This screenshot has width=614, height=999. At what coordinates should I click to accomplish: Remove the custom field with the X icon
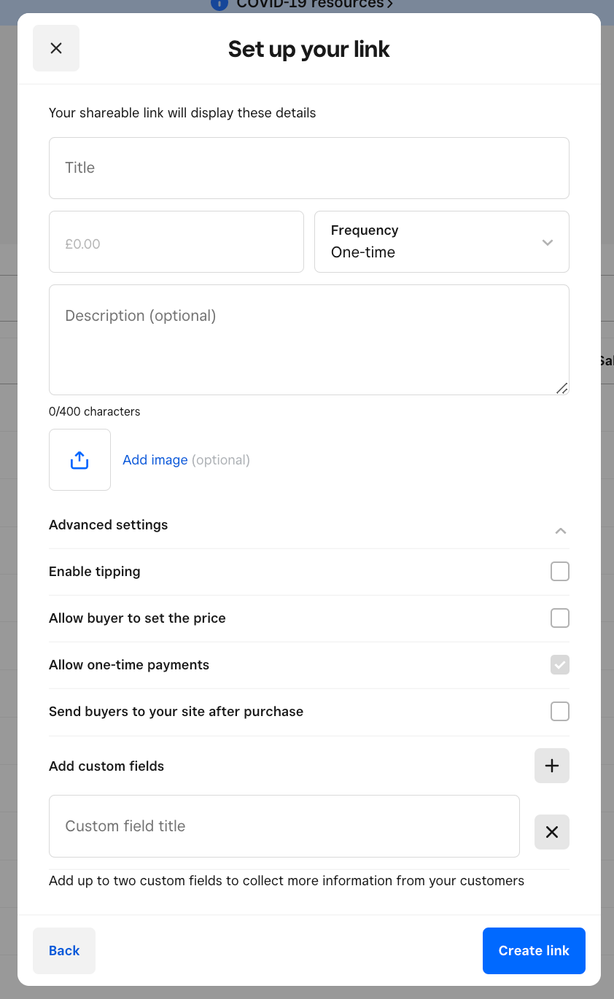[x=552, y=831]
